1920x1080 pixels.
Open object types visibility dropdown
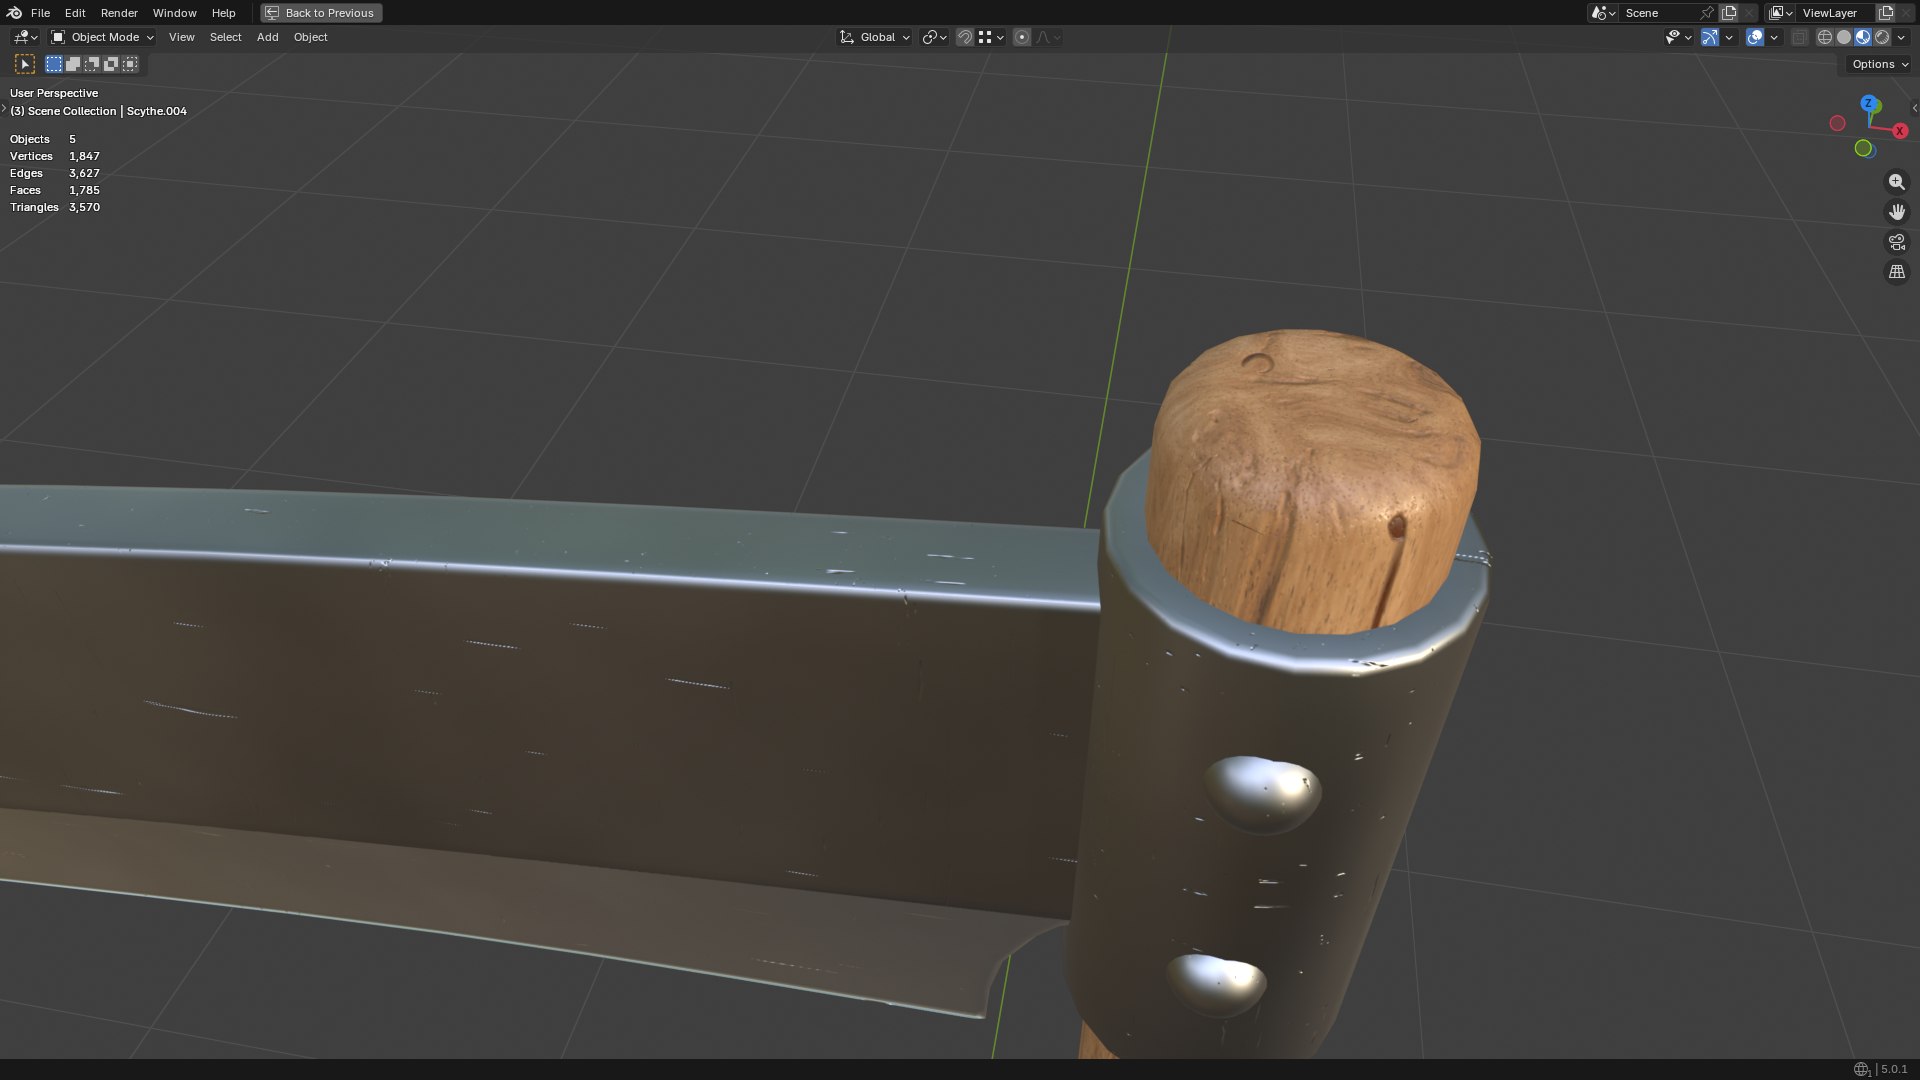point(1678,37)
